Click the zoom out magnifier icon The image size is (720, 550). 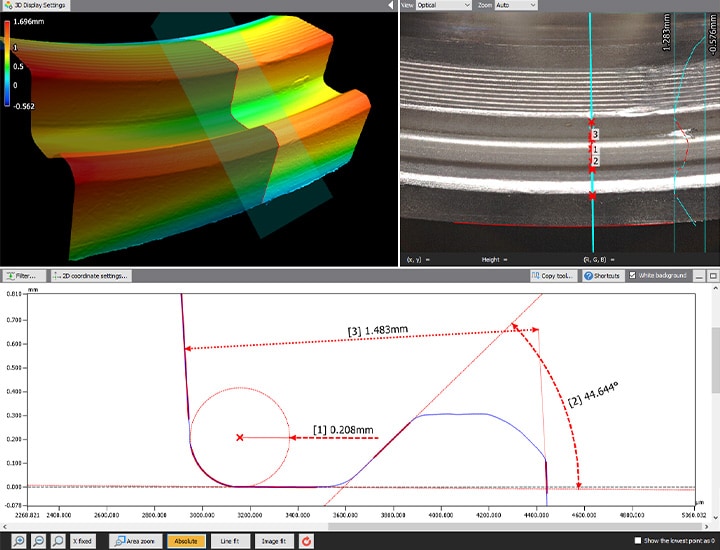click(x=36, y=541)
